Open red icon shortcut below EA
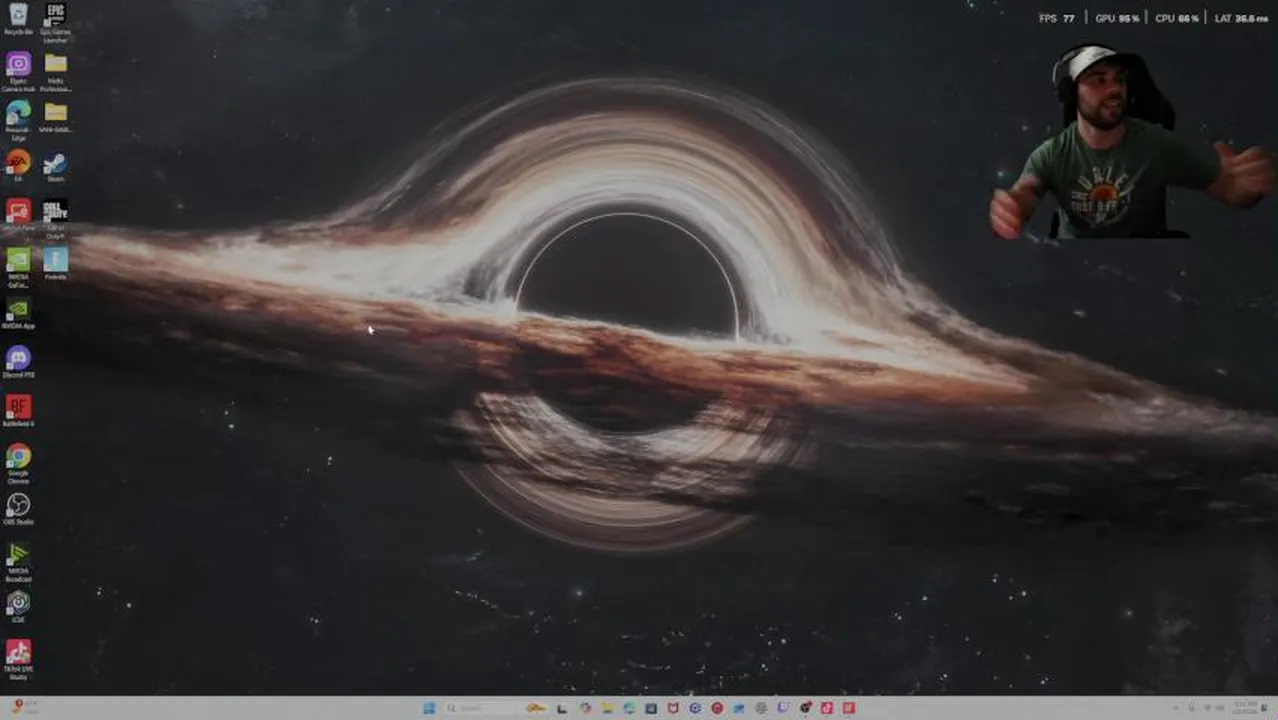Screen dimensions: 1278x720 [18, 215]
